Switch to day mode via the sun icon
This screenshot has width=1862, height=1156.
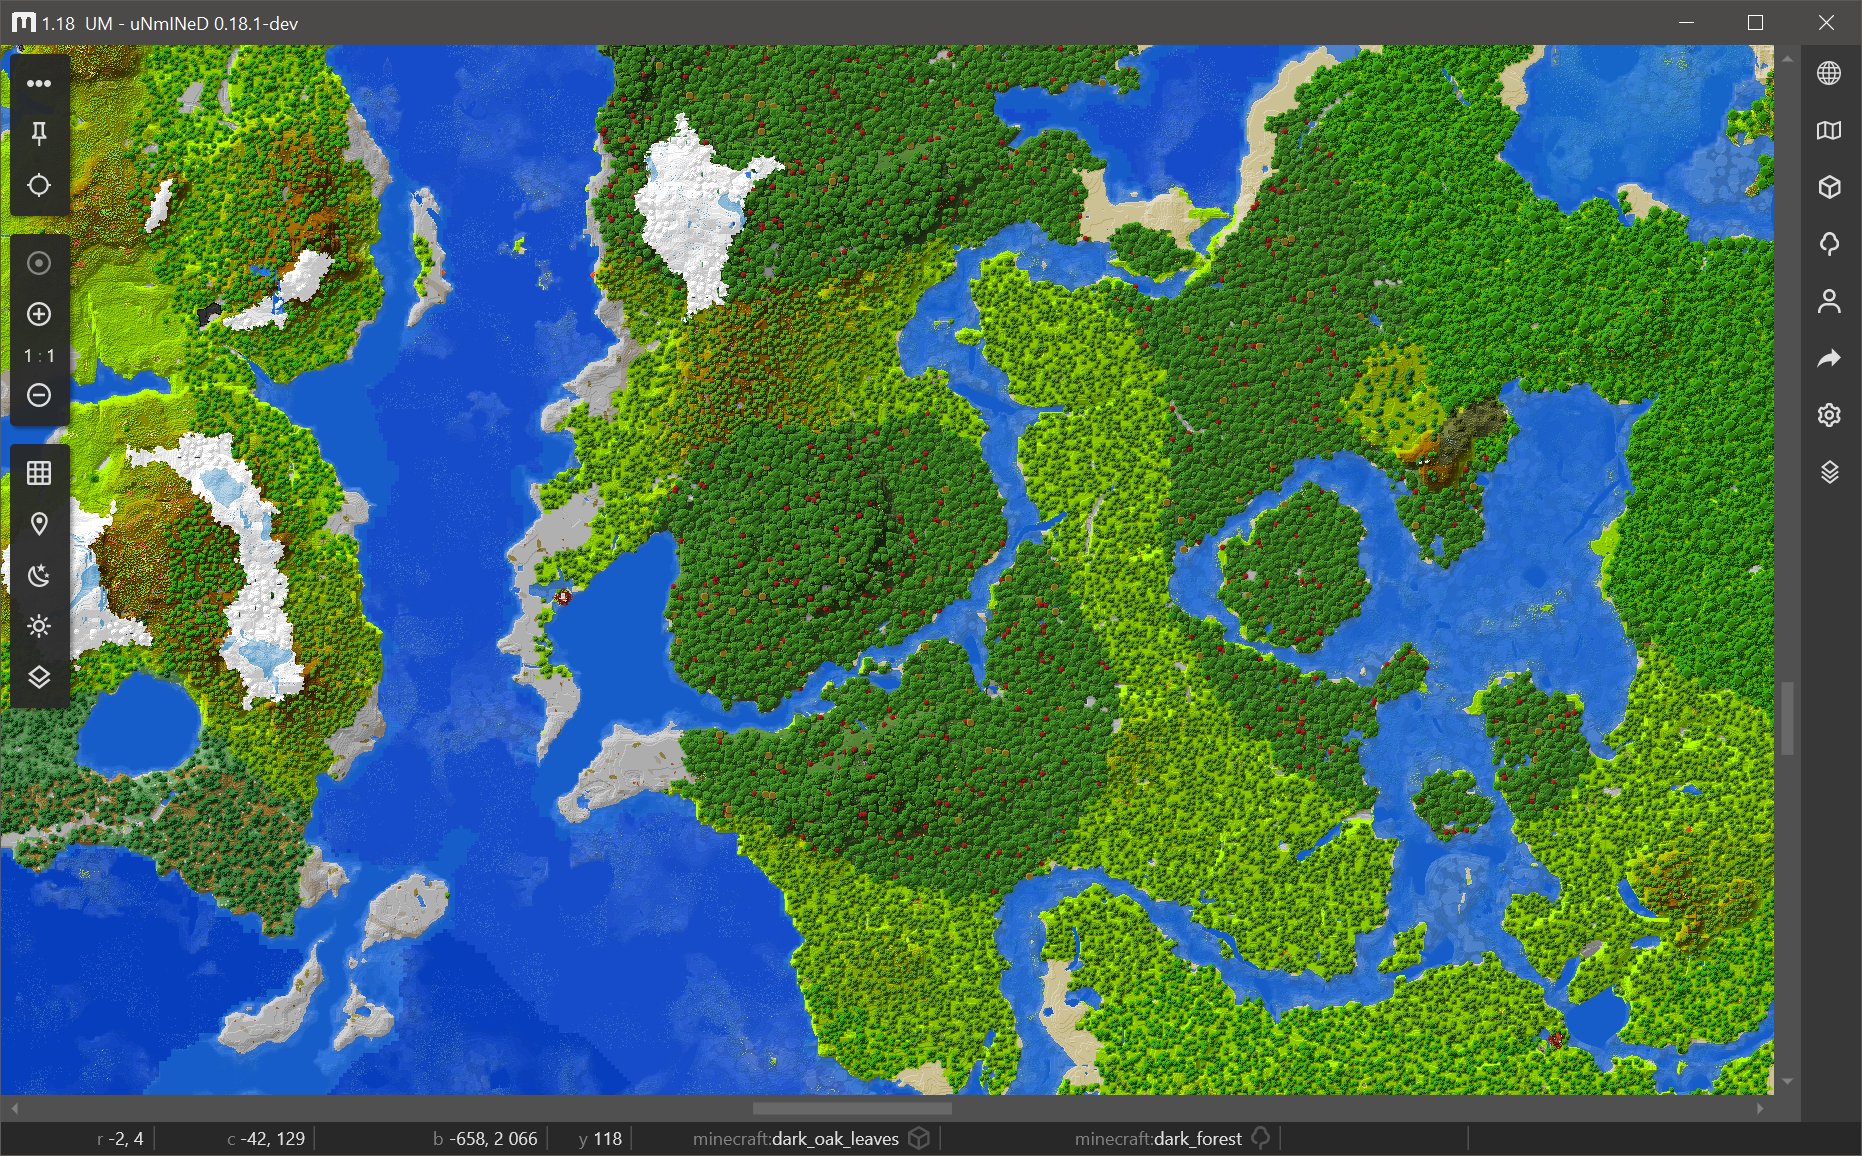[x=39, y=626]
